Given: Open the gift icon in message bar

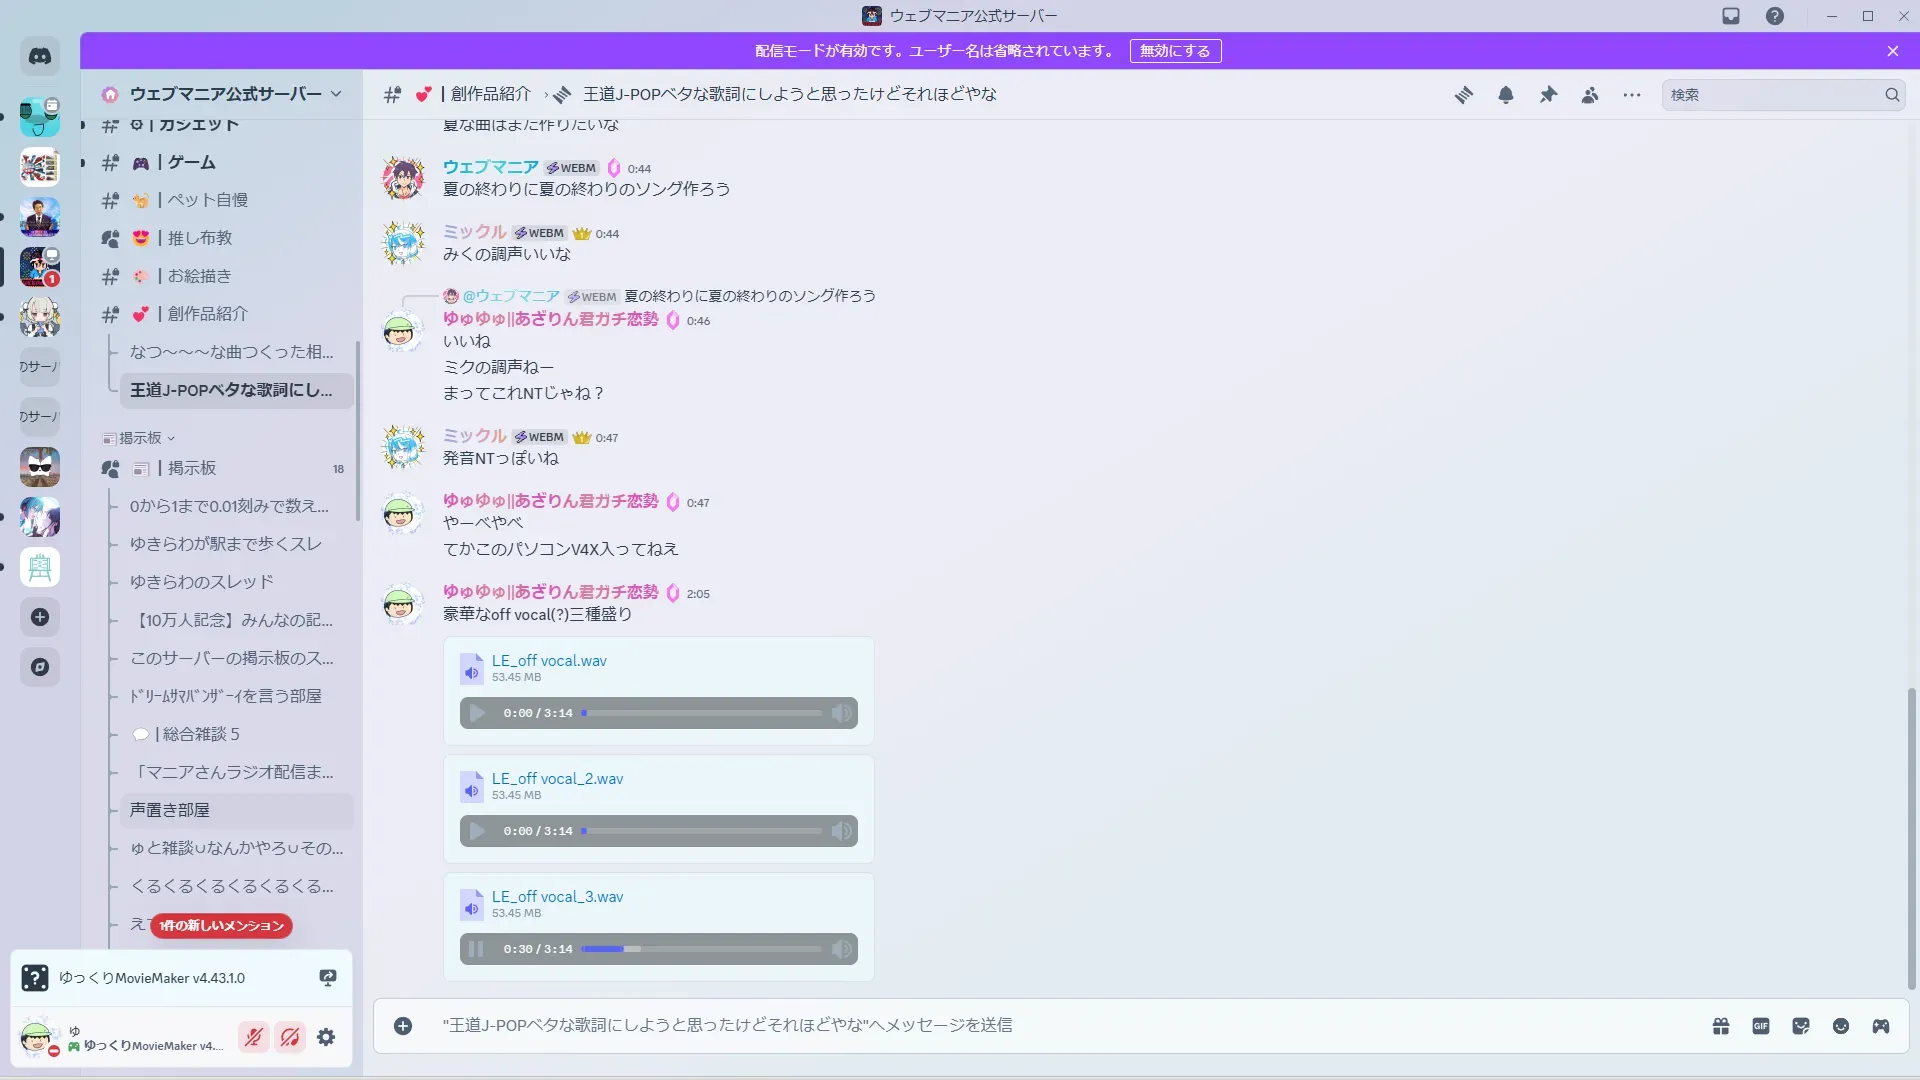Looking at the screenshot, I should pyautogui.click(x=1721, y=1026).
